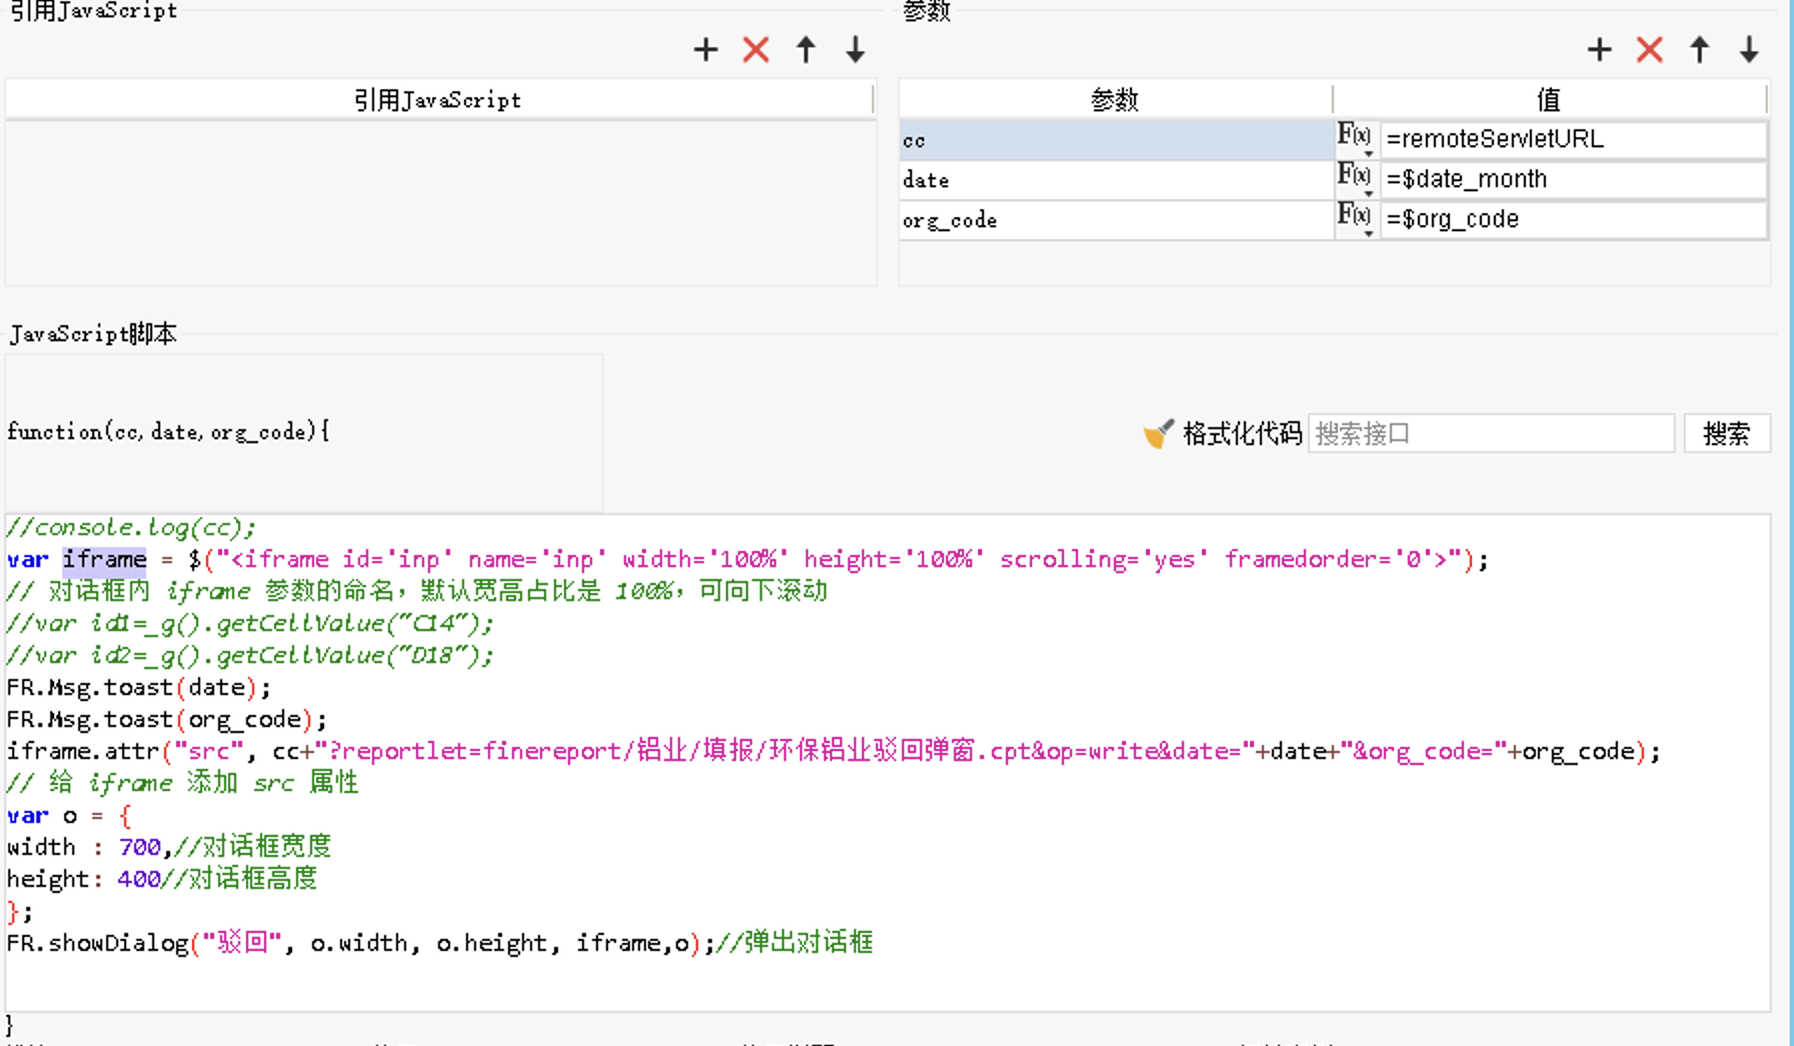Add a new parameter with plus icon
Viewport: 1794px width, 1046px height.
tap(1599, 50)
